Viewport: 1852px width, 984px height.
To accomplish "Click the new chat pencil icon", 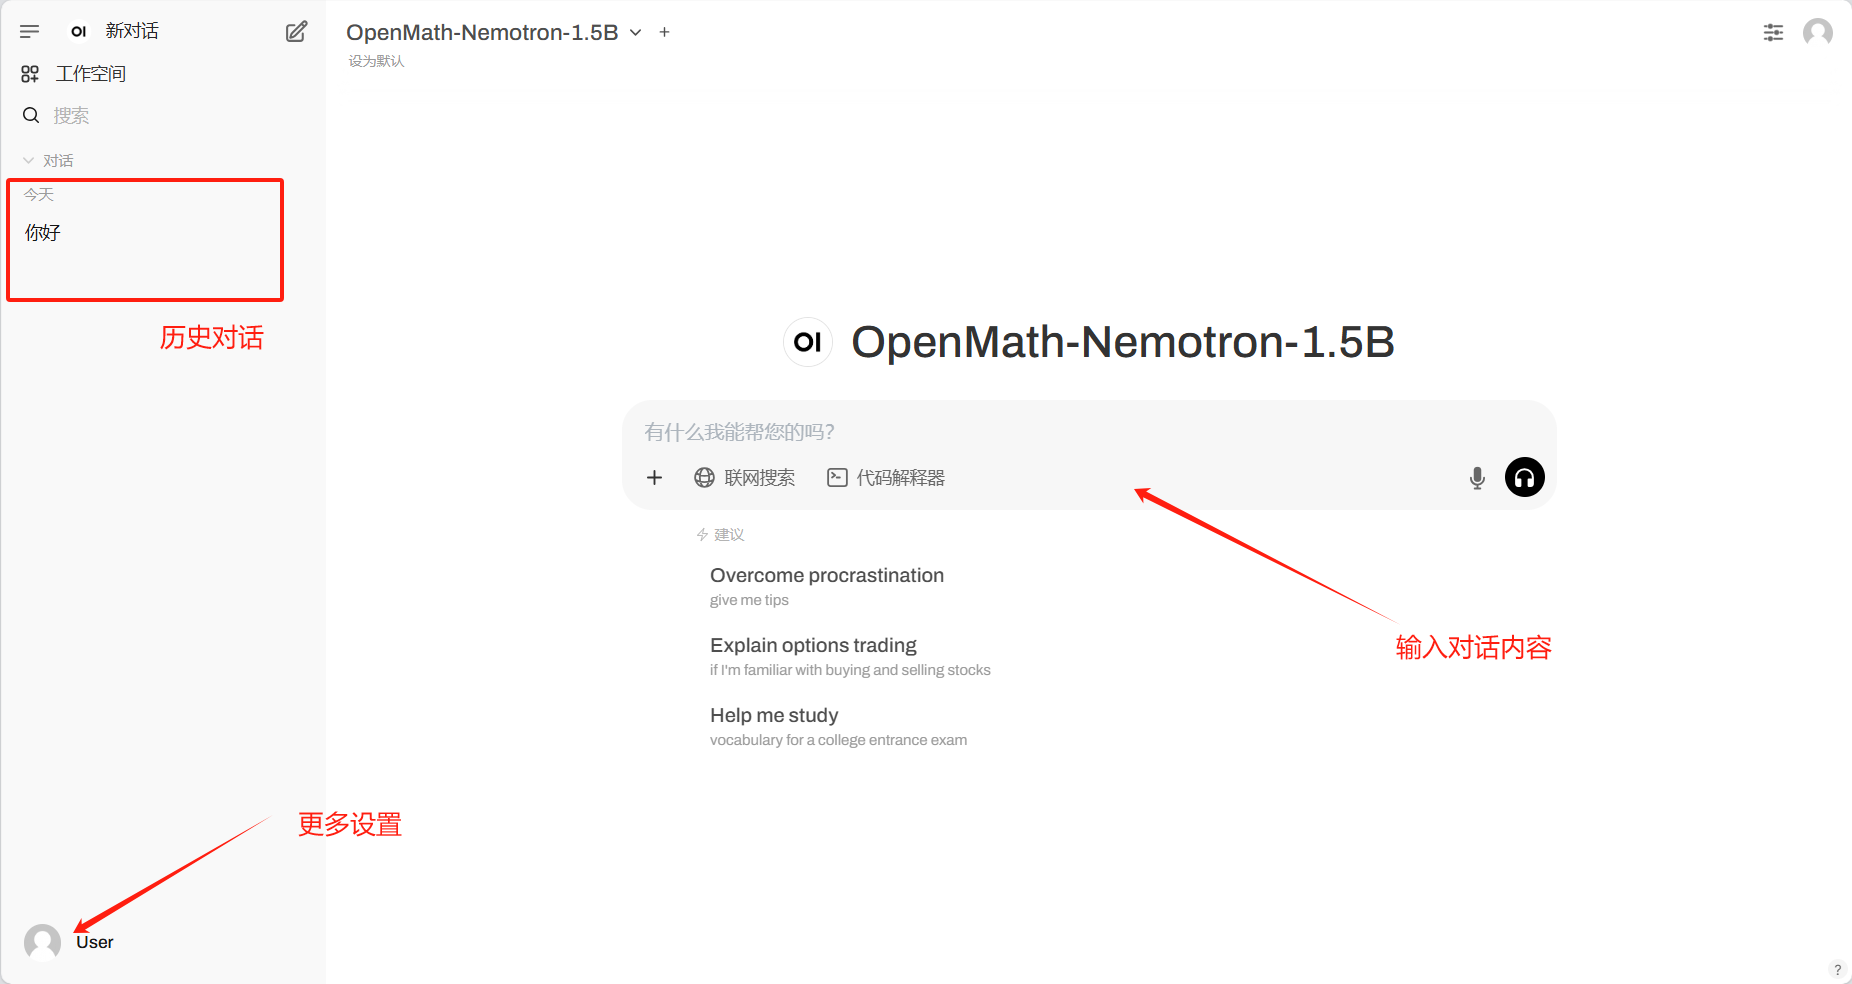I will coord(296,32).
